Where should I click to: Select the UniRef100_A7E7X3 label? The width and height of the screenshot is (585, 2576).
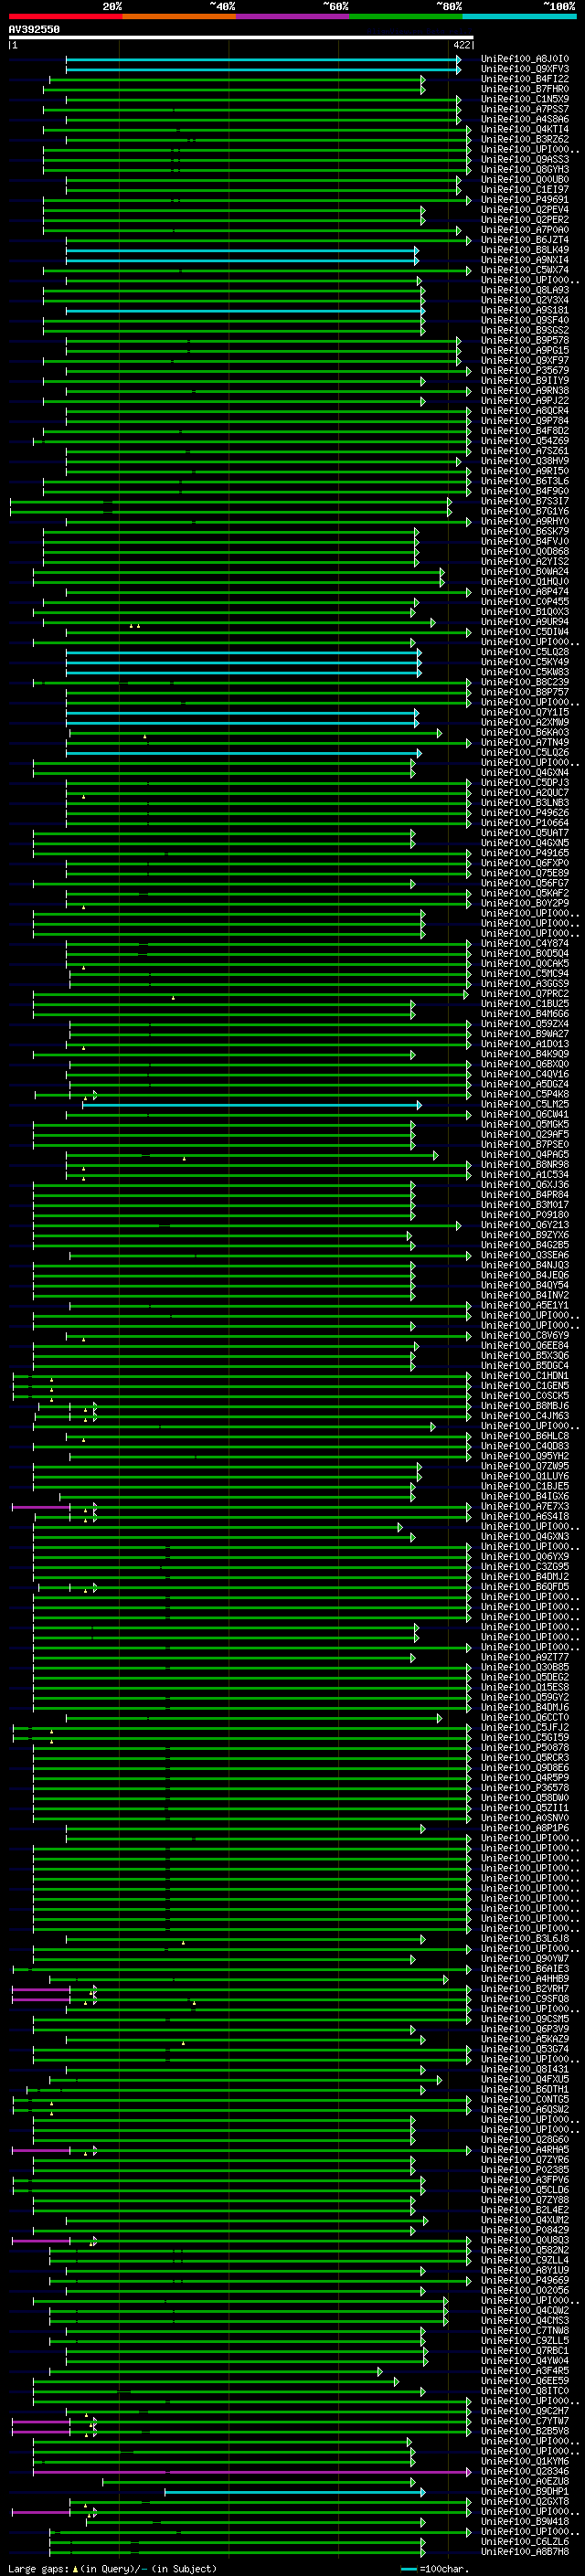click(525, 1506)
